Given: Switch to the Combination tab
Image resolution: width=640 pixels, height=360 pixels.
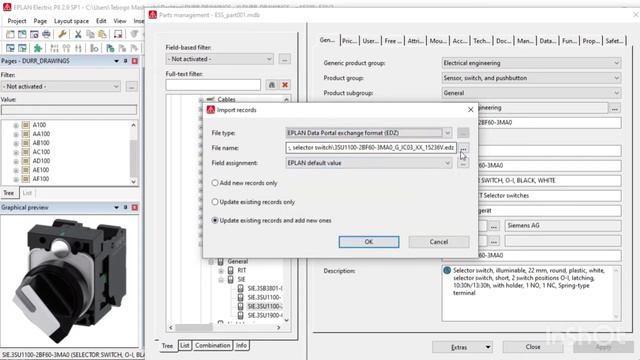Looking at the screenshot, I should click(213, 345).
